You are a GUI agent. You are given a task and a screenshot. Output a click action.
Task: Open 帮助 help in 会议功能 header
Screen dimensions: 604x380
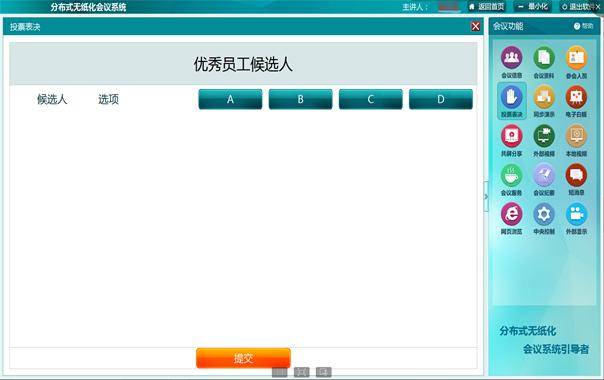point(584,26)
